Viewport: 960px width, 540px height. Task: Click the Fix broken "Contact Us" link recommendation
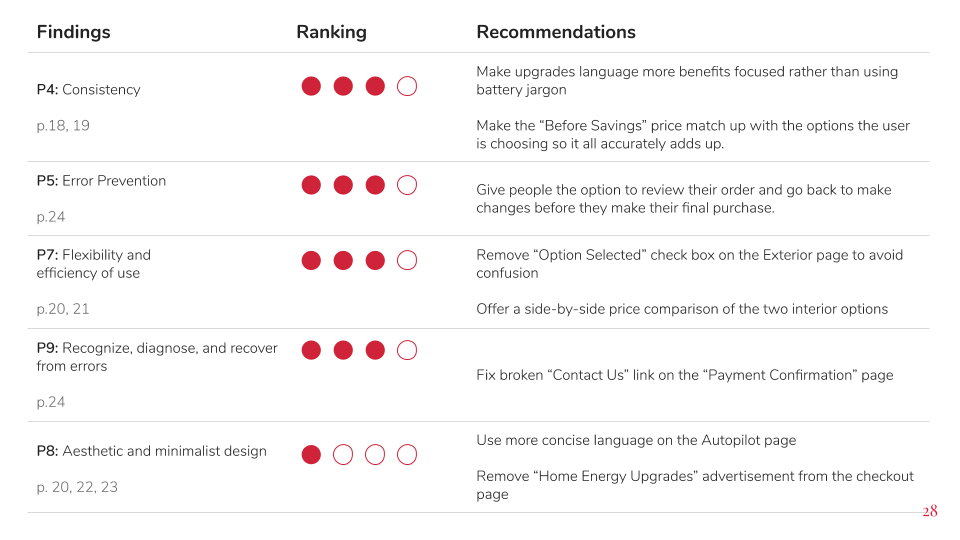[x=684, y=375]
